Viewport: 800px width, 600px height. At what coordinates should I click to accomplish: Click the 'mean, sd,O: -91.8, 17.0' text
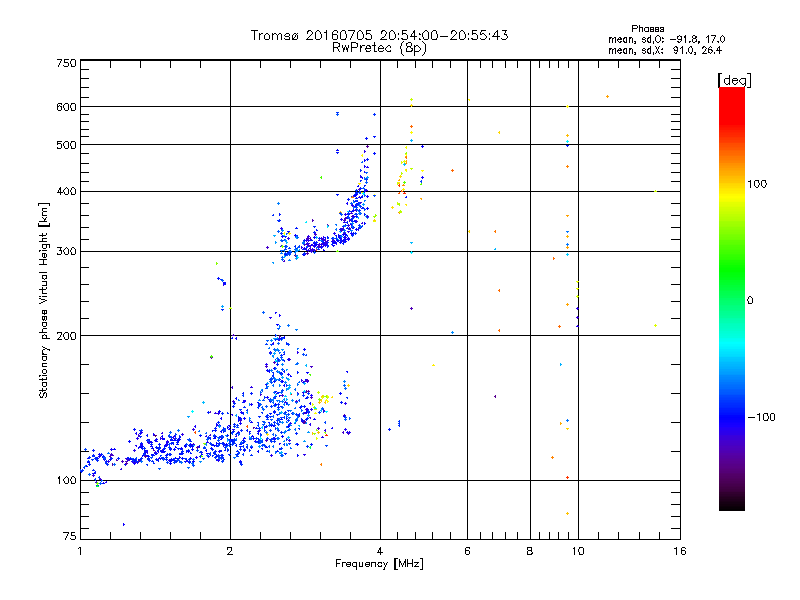click(666, 39)
